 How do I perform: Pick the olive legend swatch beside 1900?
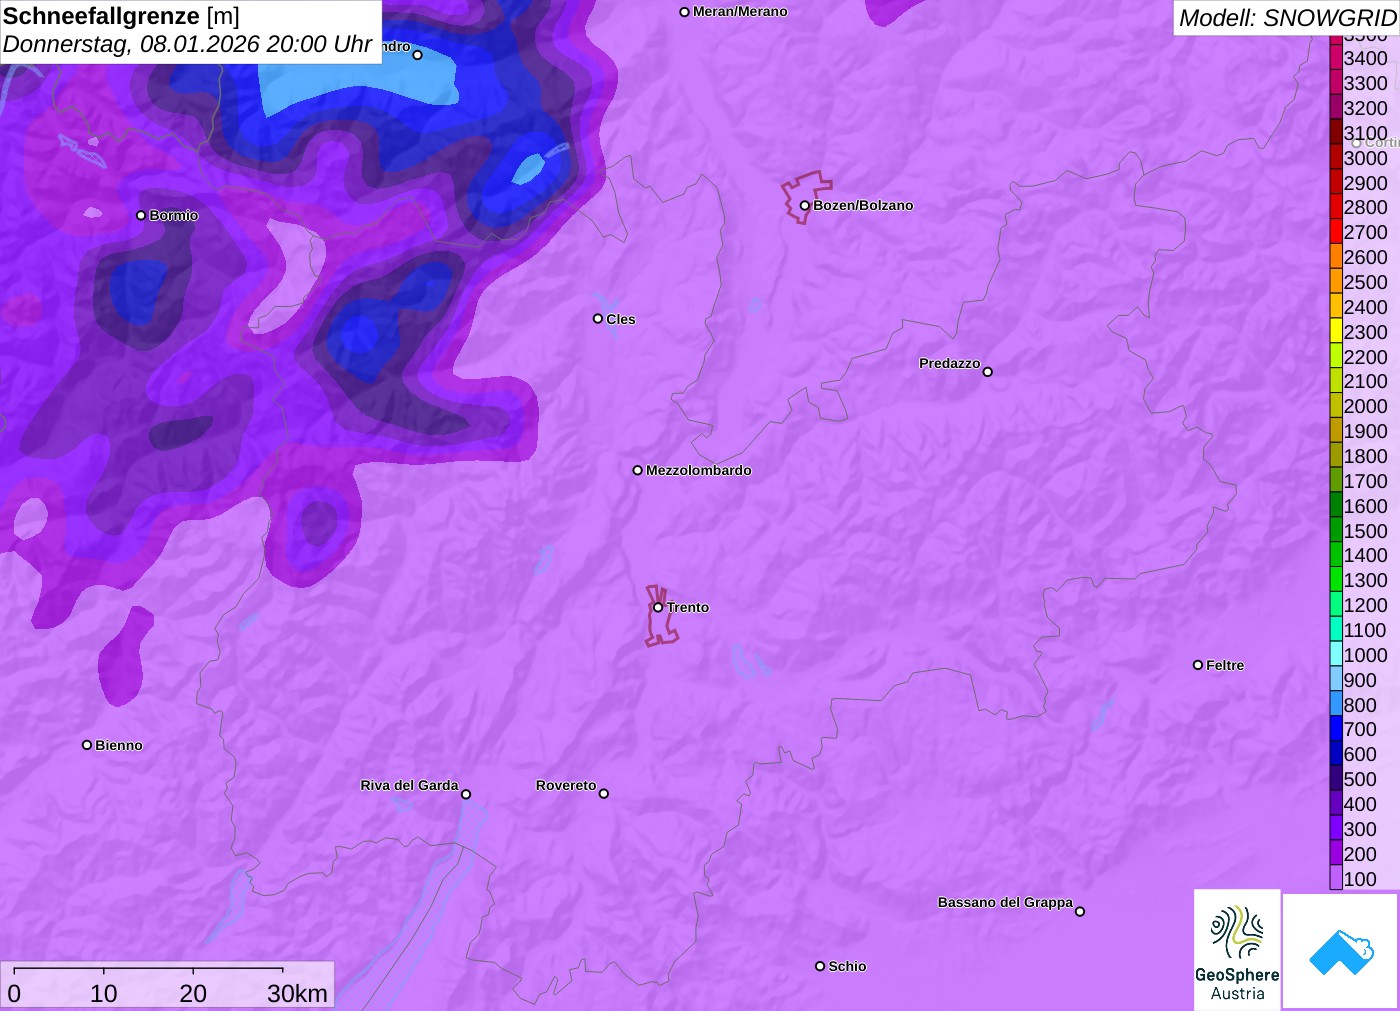tap(1336, 431)
